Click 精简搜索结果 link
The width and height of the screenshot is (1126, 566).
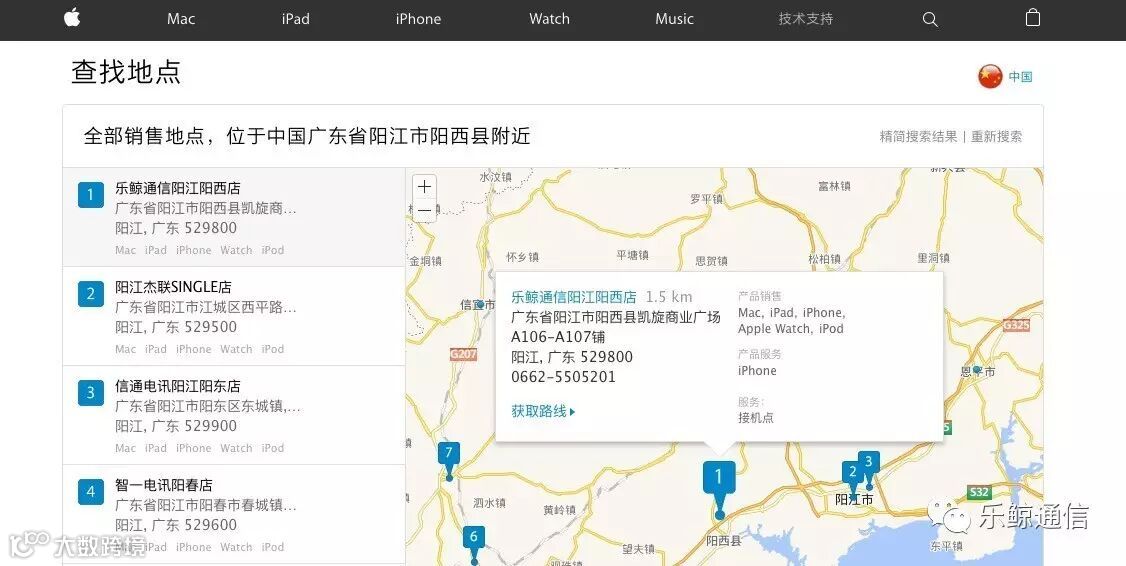pos(918,136)
